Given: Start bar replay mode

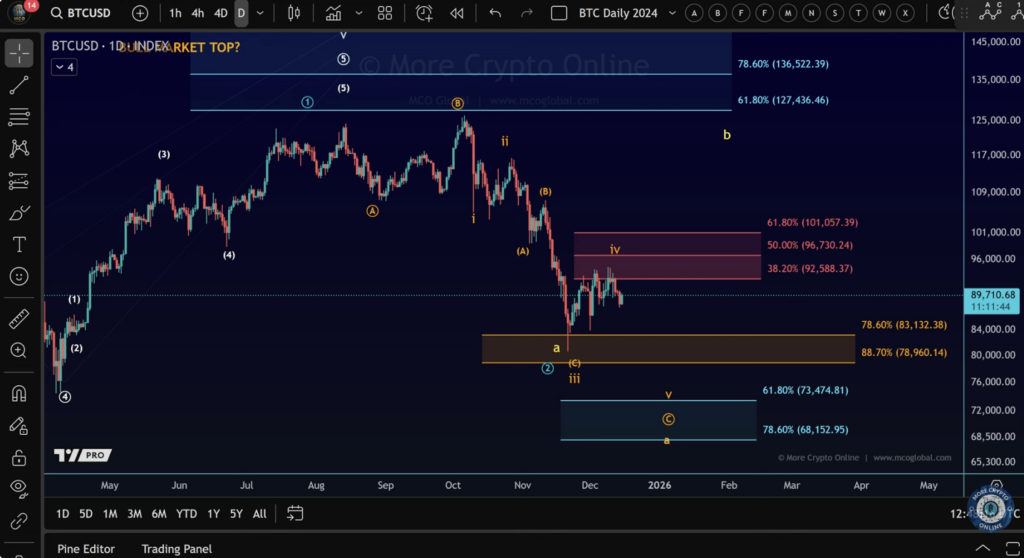Looking at the screenshot, I should pos(456,13).
